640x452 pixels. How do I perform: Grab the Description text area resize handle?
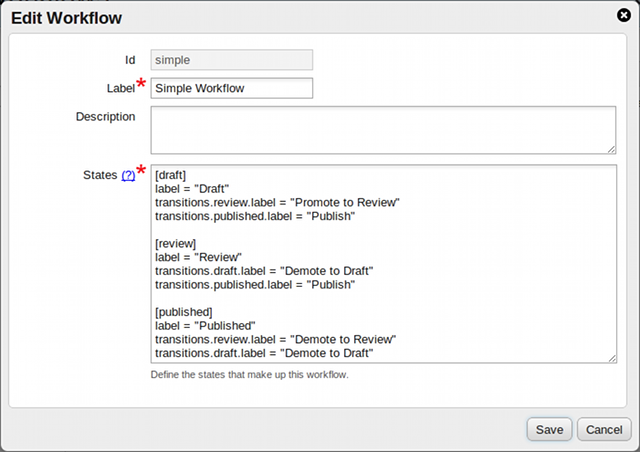(x=610, y=149)
